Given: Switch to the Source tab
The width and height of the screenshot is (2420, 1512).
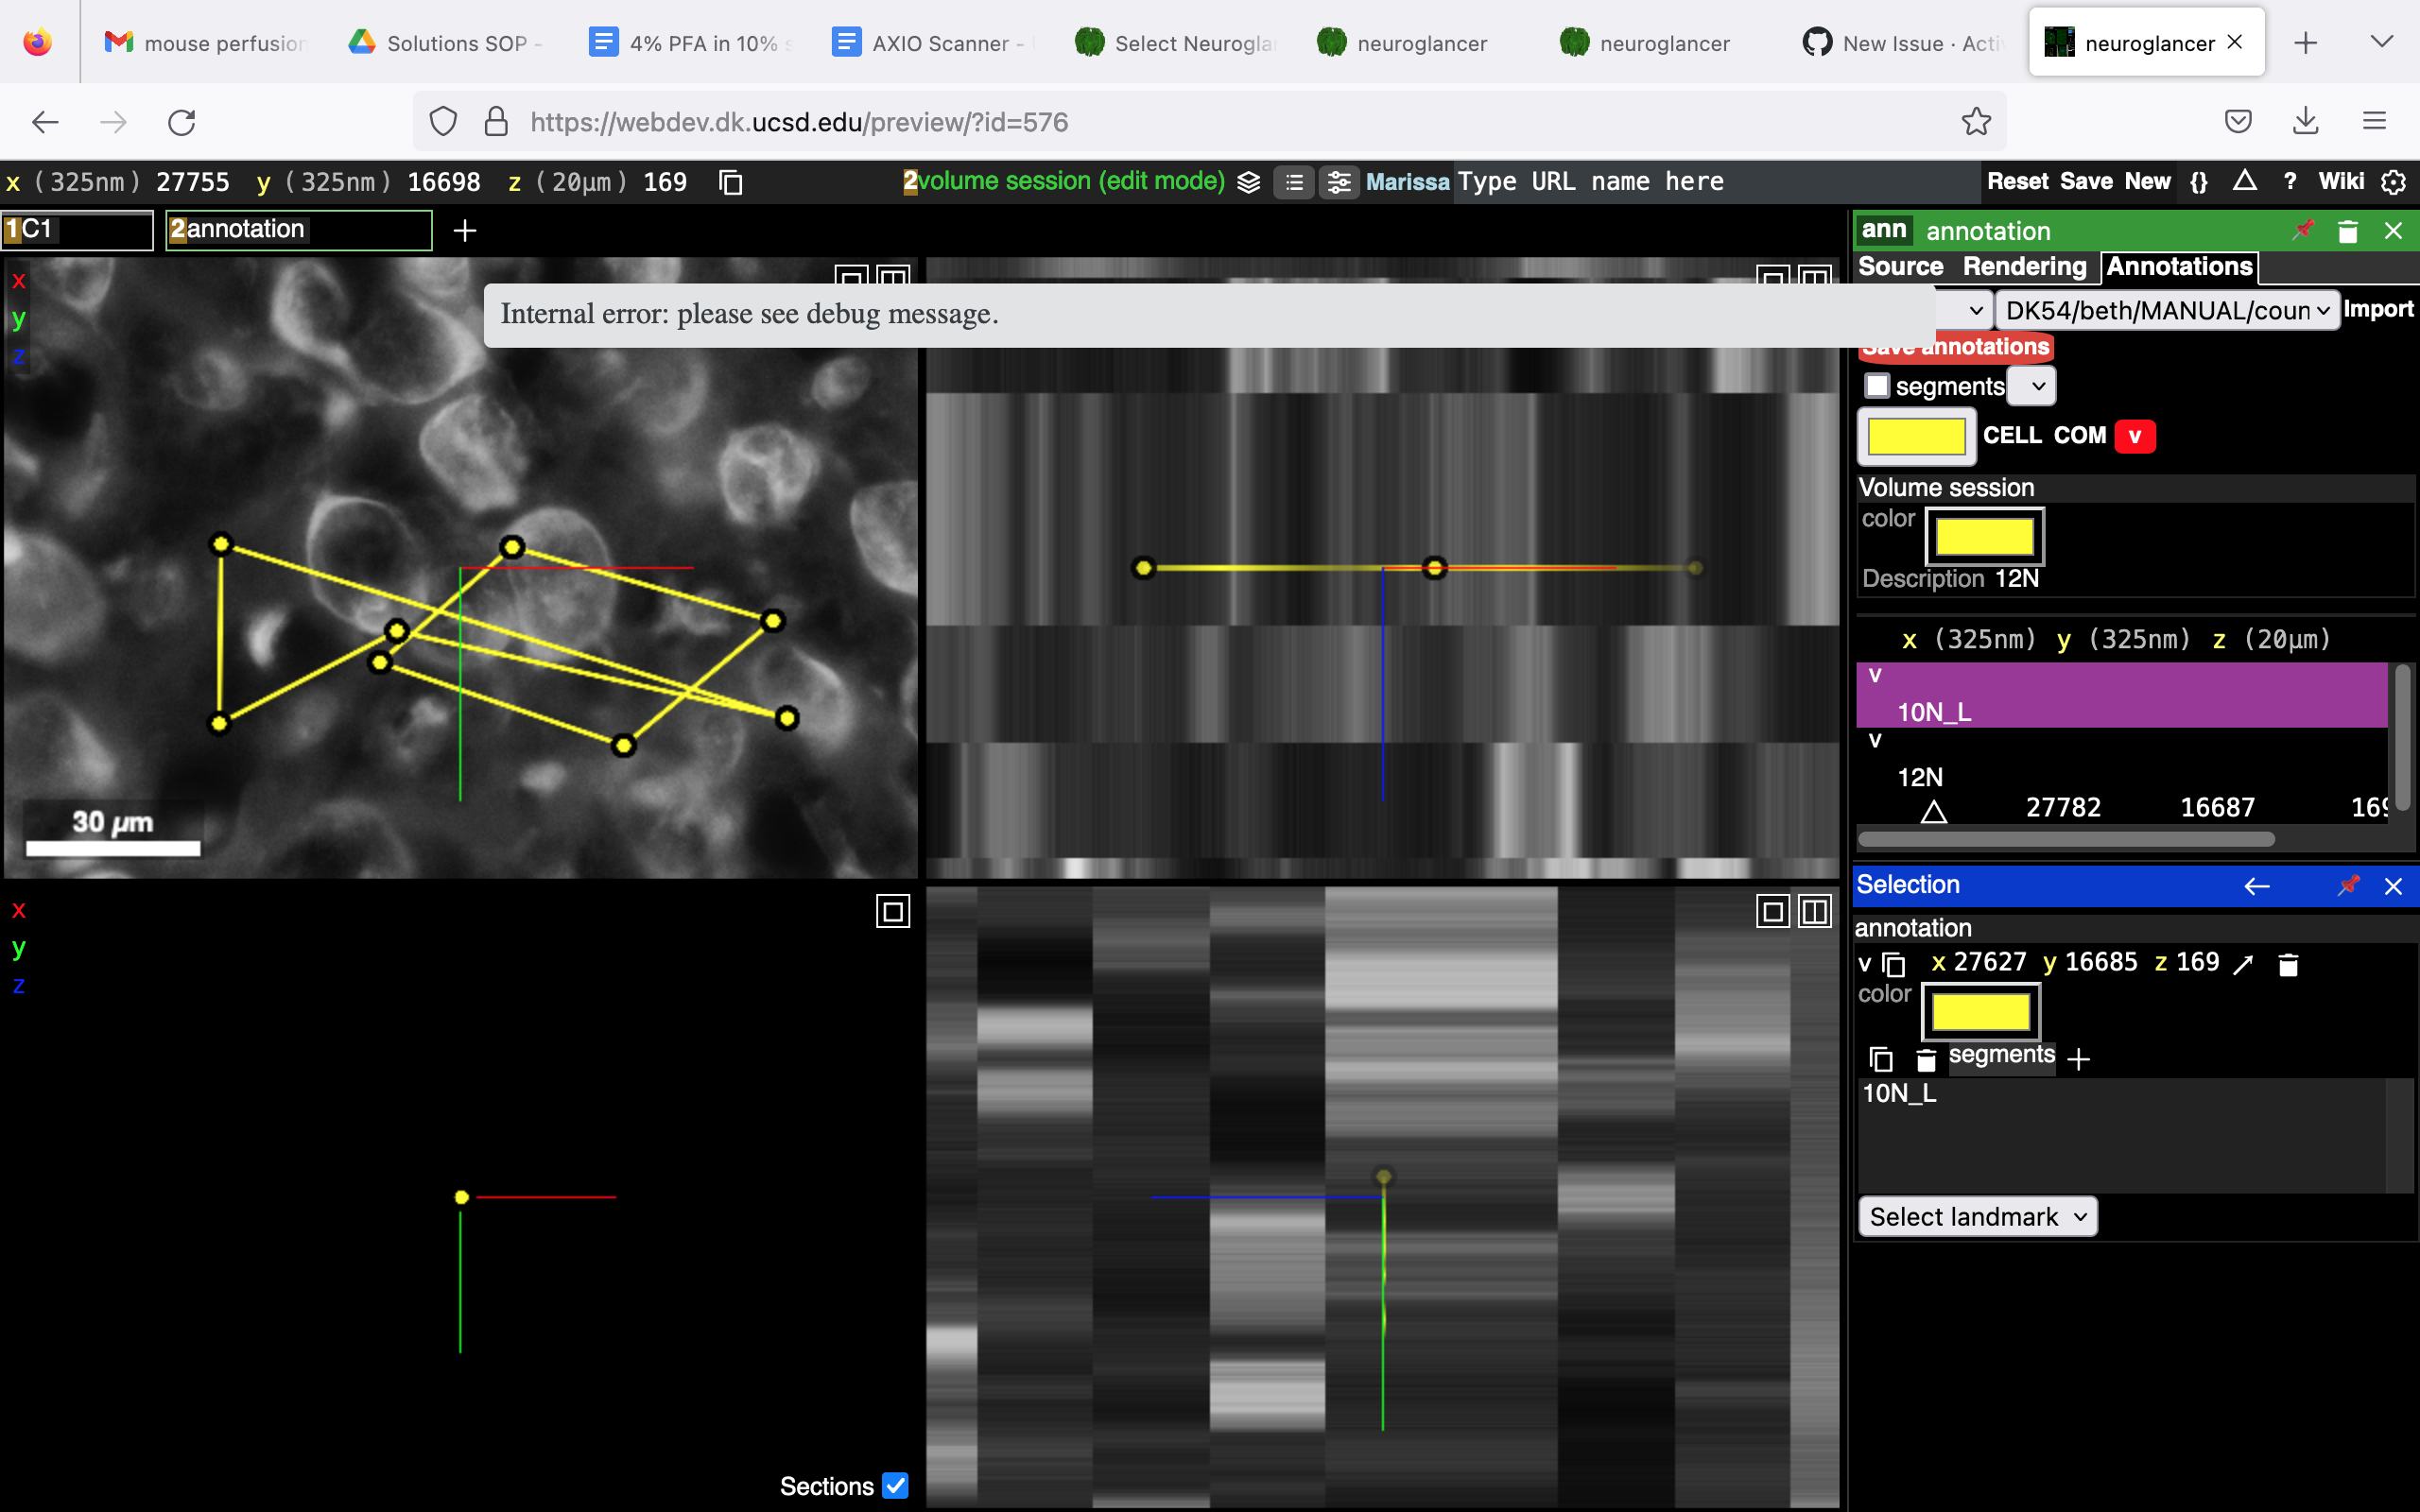Looking at the screenshot, I should tap(1900, 267).
